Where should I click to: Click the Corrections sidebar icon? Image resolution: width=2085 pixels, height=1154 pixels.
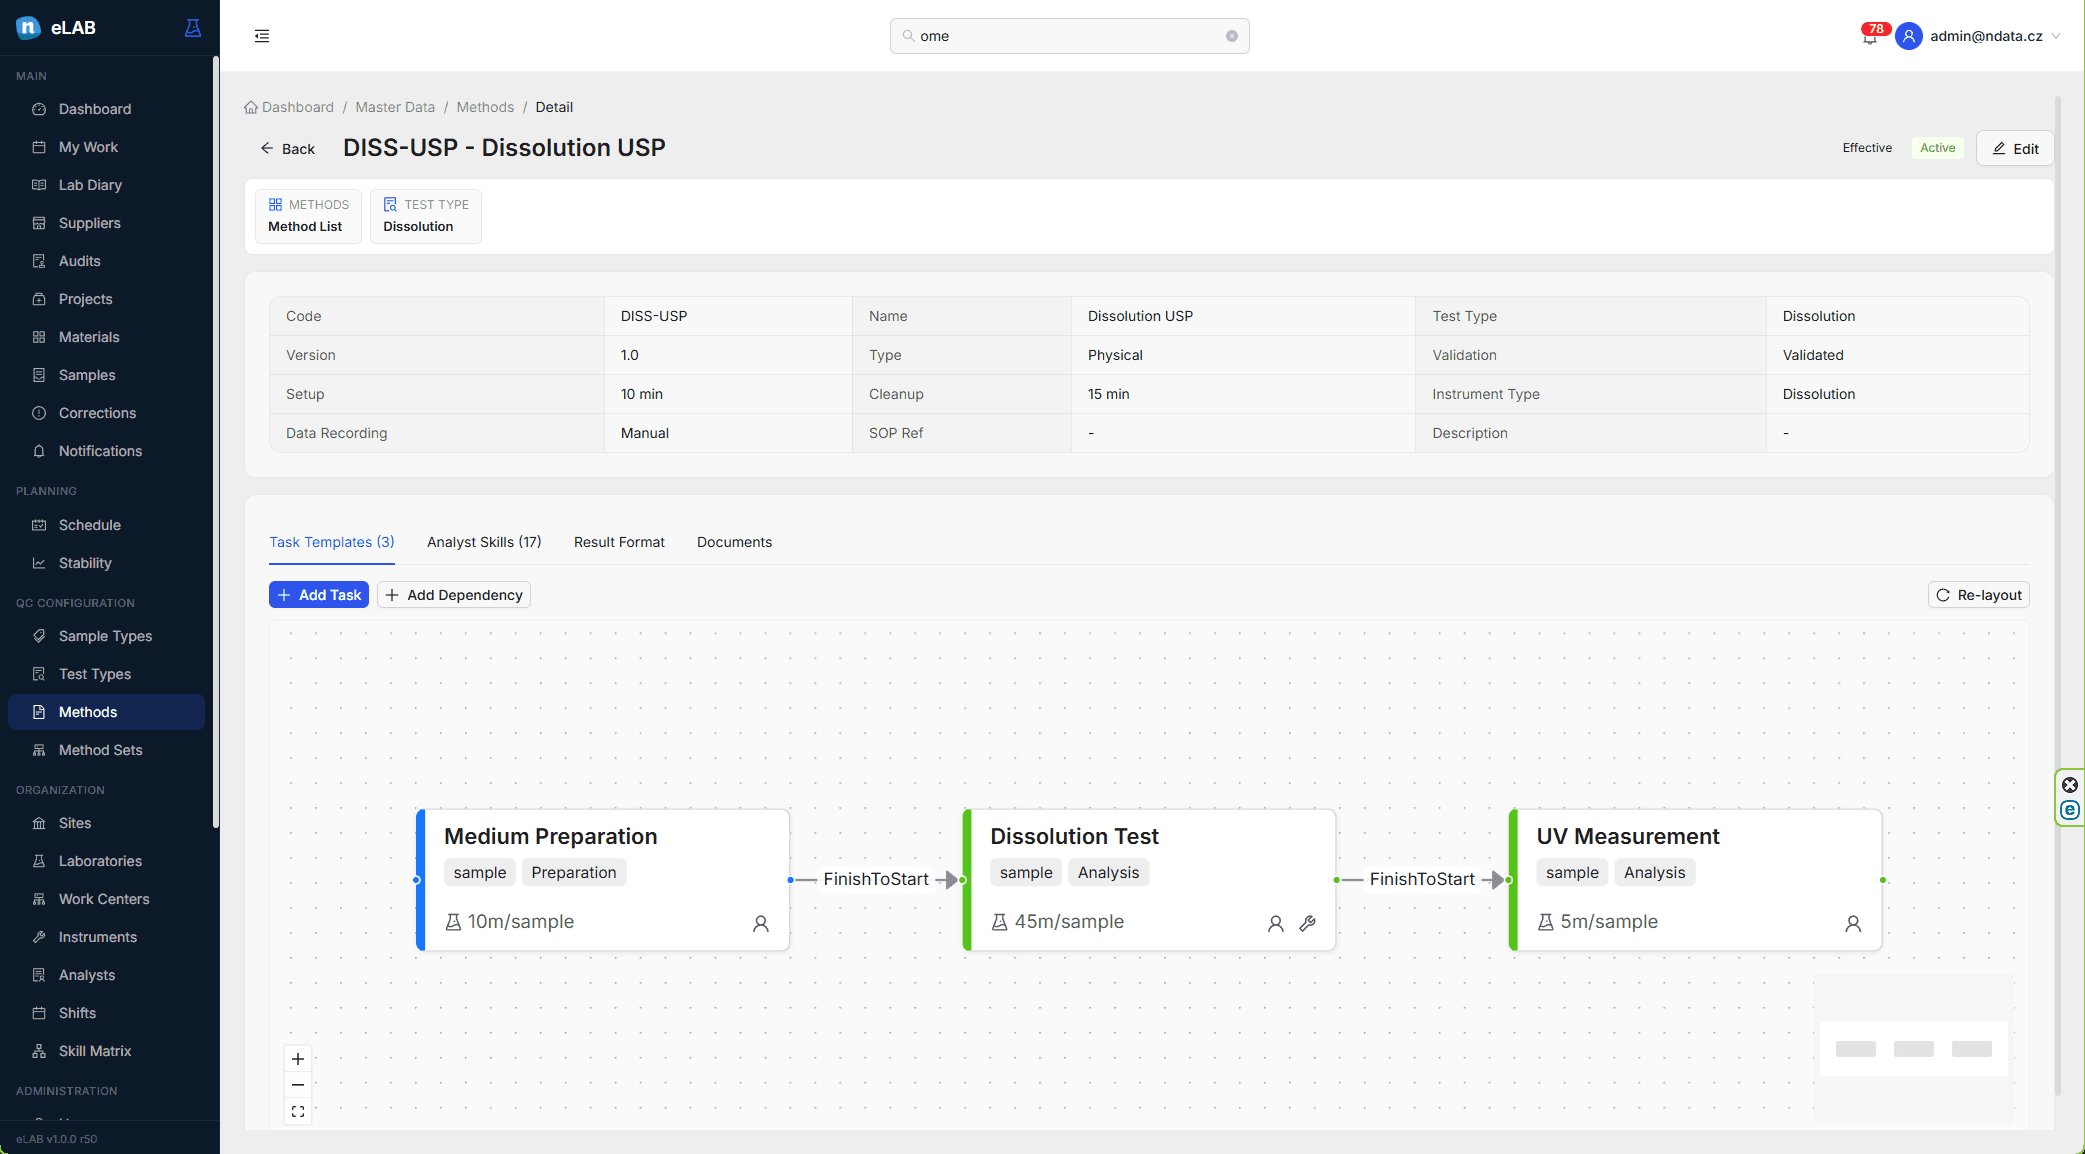pyautogui.click(x=39, y=413)
